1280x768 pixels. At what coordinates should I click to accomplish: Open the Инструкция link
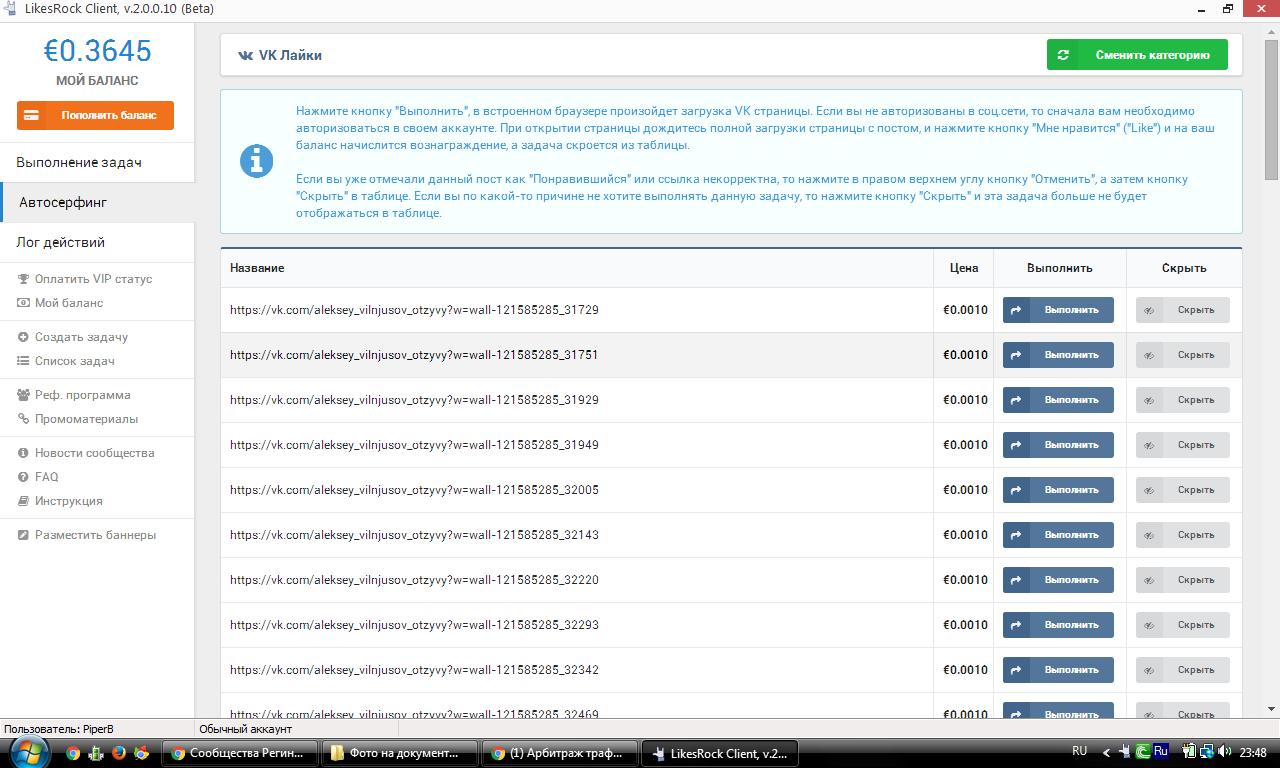tap(68, 501)
